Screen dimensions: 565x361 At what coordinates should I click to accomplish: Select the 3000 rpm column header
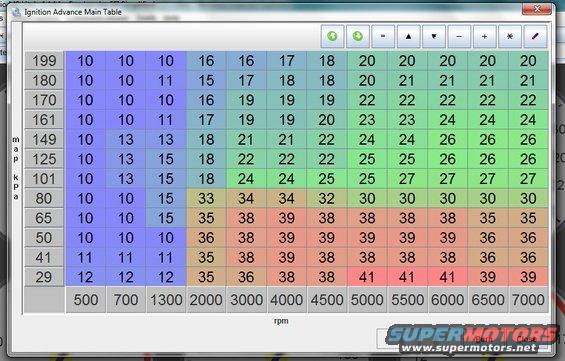(246, 300)
